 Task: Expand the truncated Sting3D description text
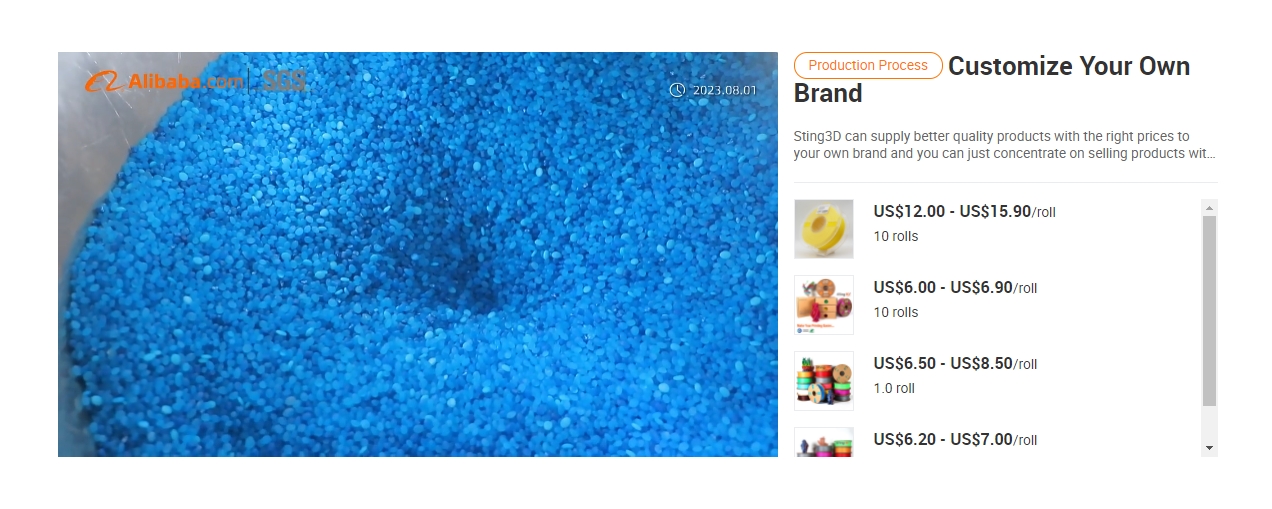point(1005,145)
